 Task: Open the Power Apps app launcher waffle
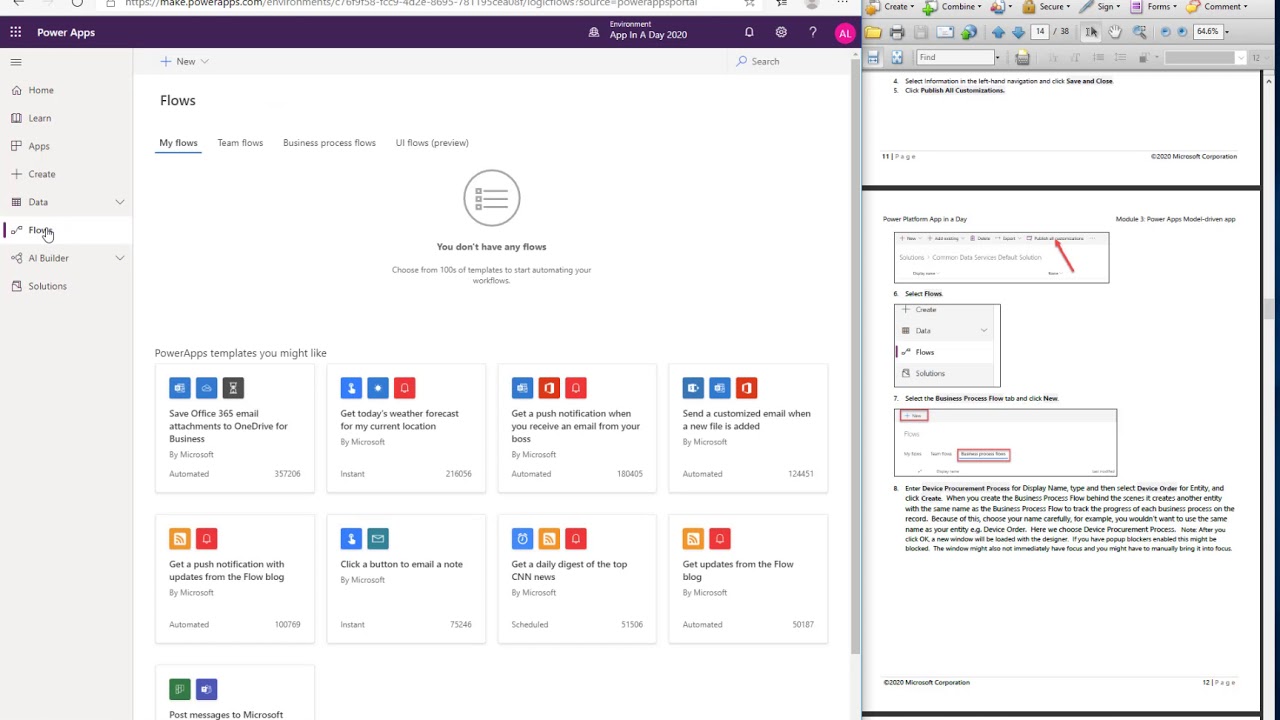point(16,32)
